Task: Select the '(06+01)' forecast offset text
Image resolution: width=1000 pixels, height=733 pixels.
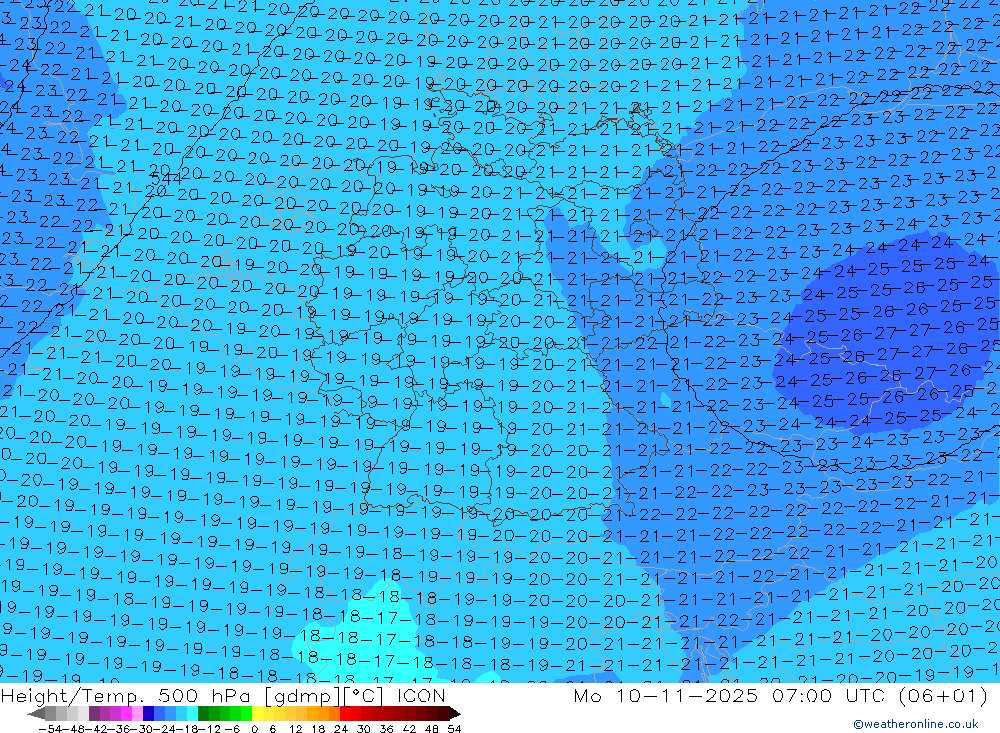Action: pos(943,695)
